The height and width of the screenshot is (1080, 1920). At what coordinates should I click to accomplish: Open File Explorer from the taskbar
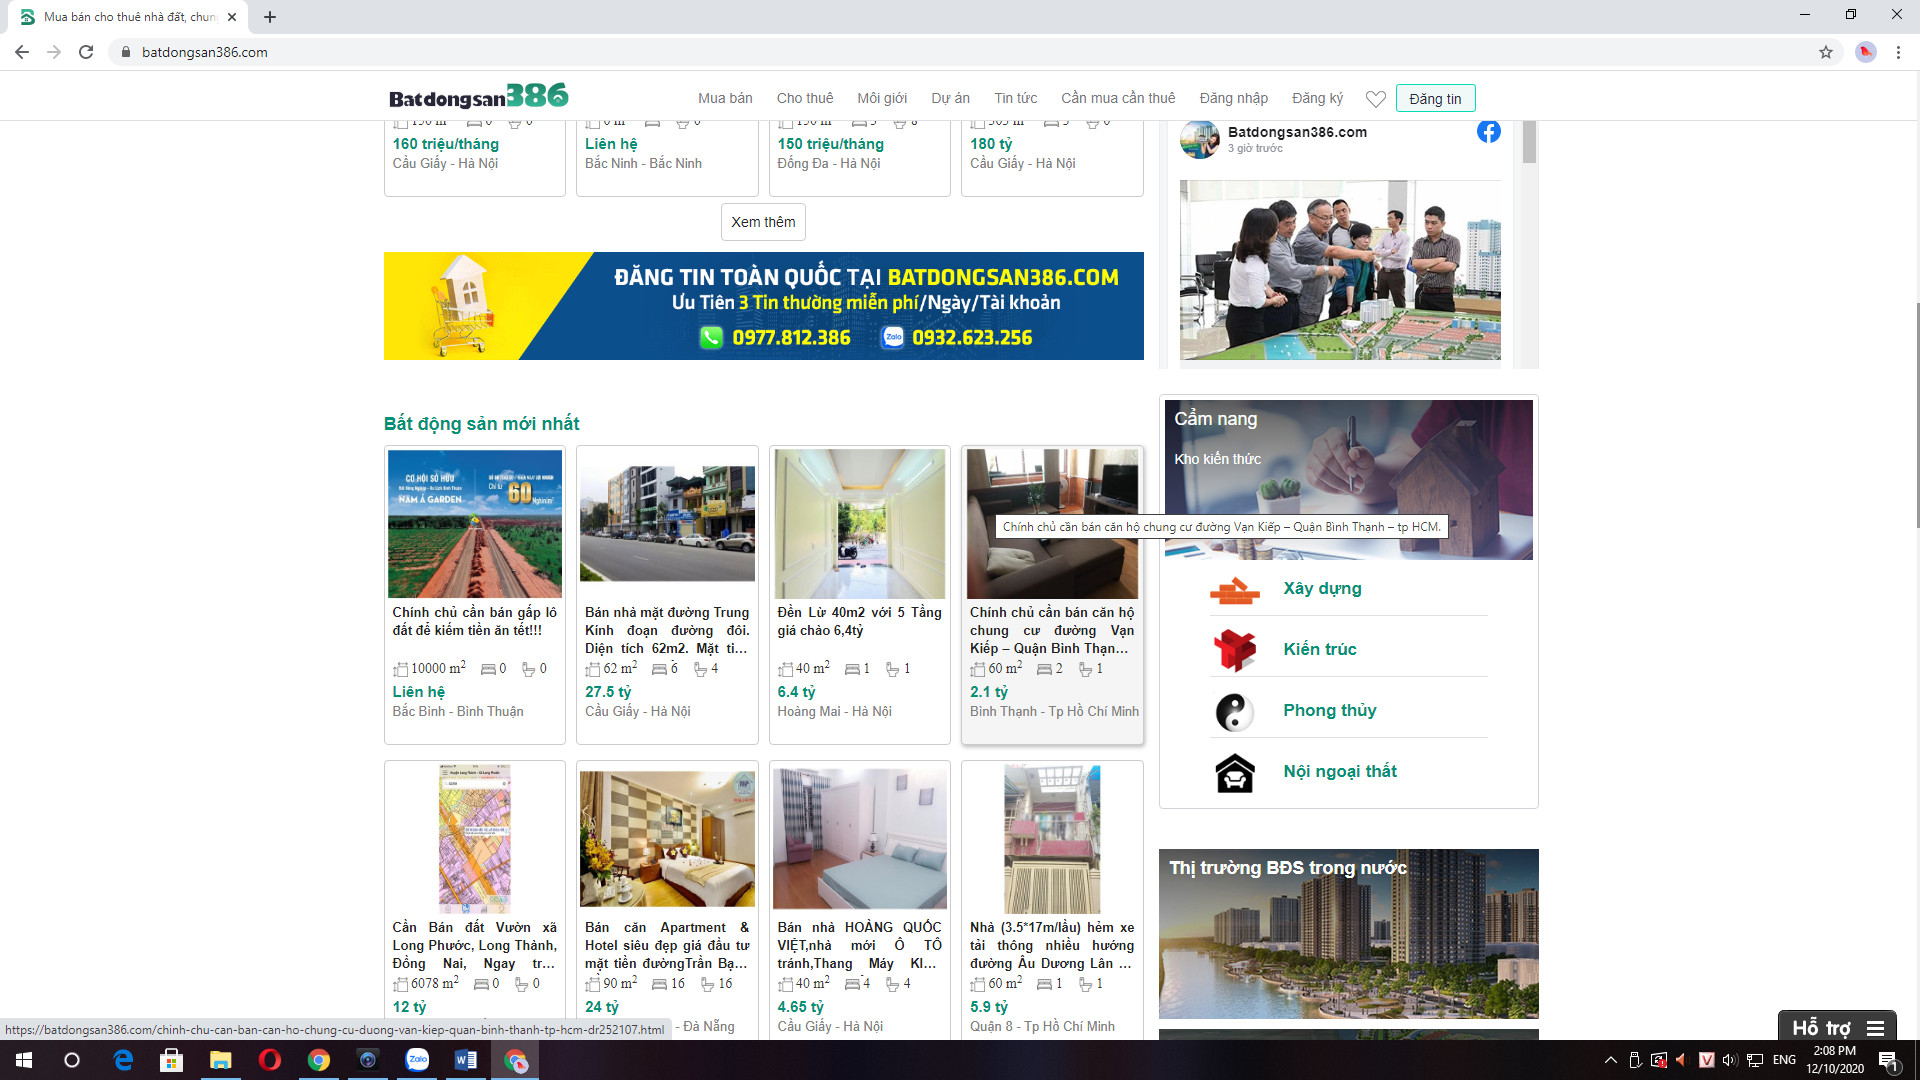pyautogui.click(x=220, y=1060)
